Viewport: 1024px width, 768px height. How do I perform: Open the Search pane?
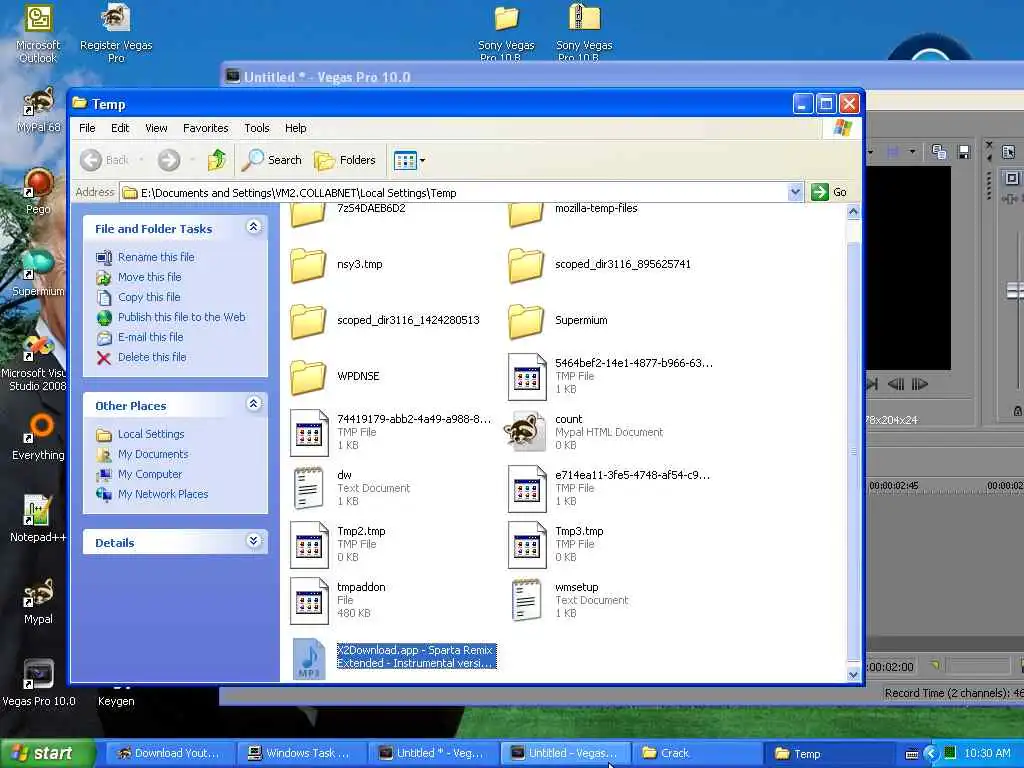pos(272,160)
